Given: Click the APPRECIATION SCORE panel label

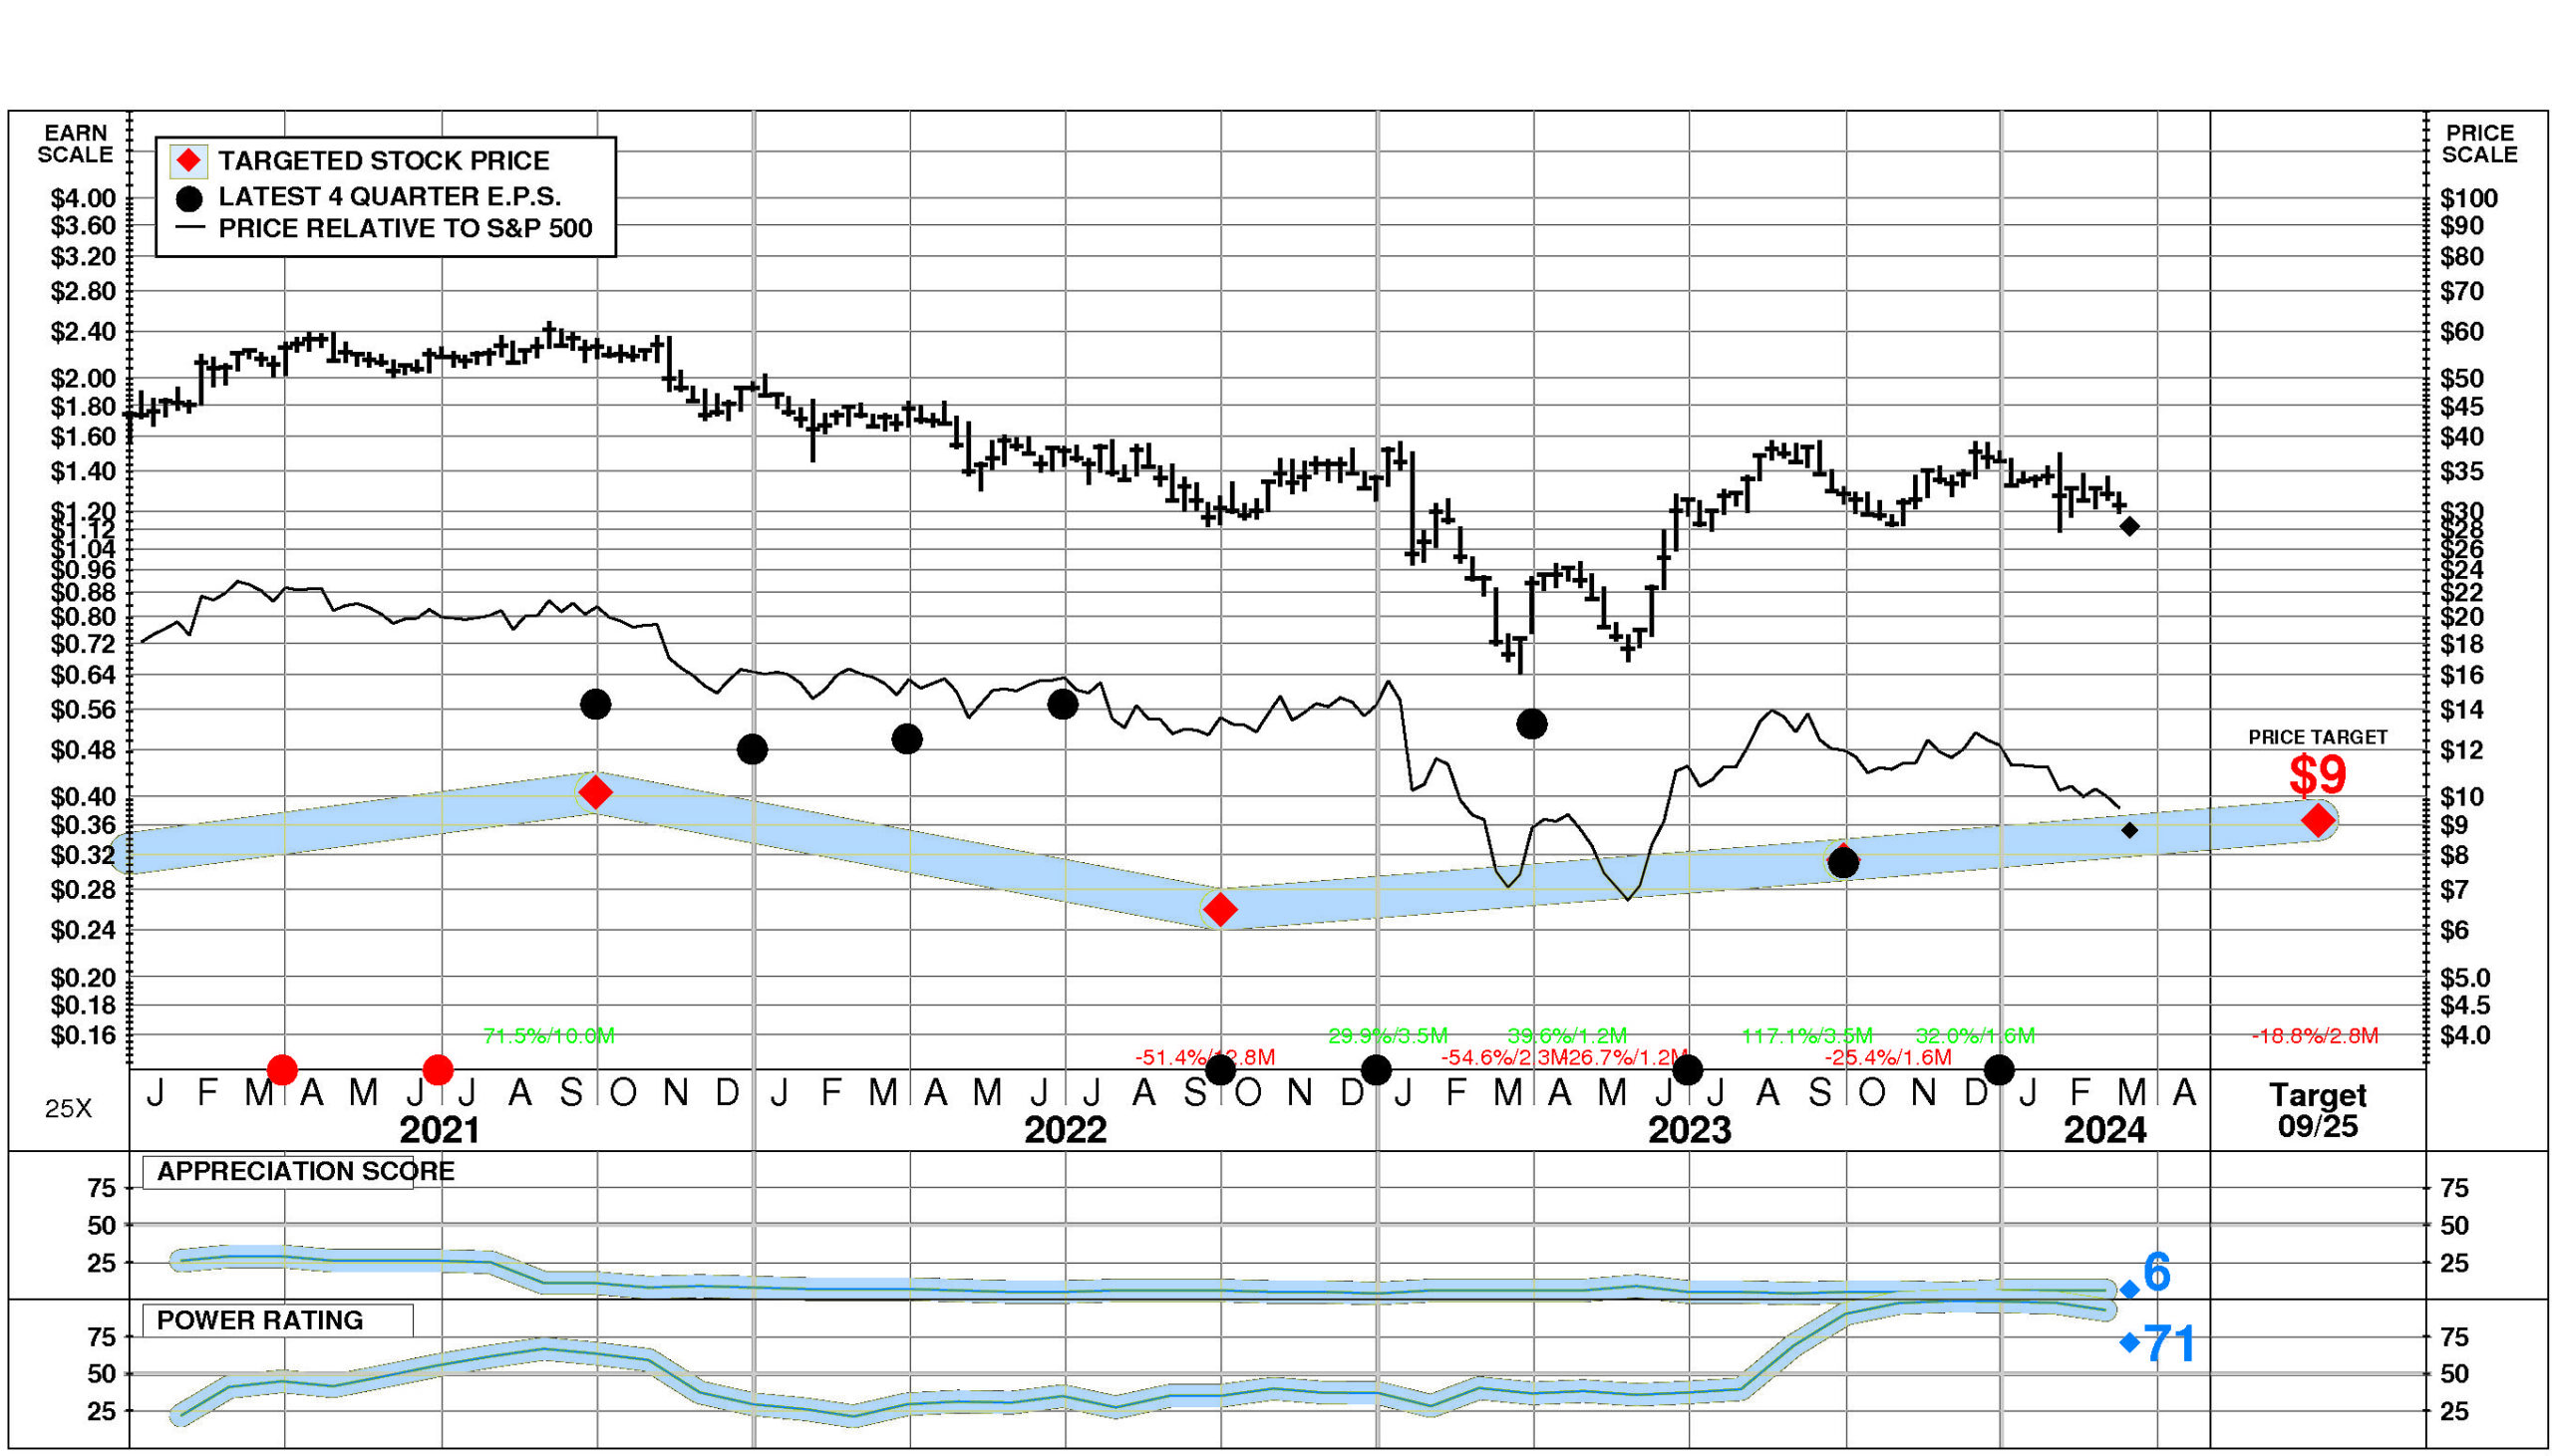Looking at the screenshot, I should tap(305, 1171).
